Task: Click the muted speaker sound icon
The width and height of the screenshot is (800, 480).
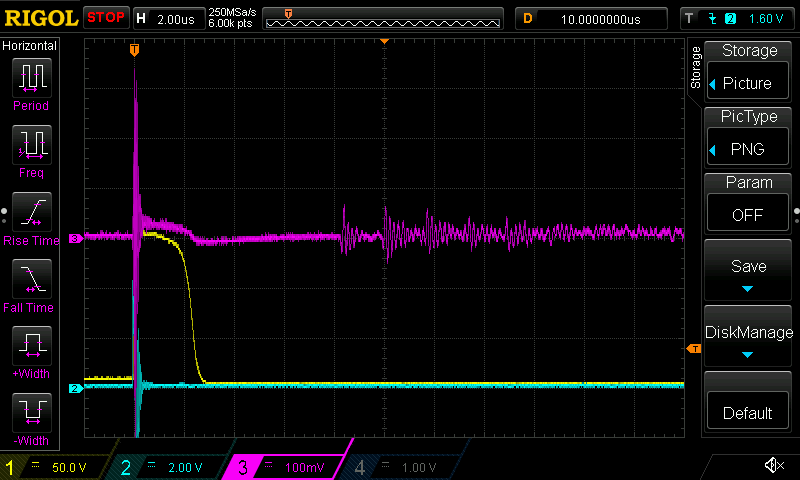Action: coord(774,465)
